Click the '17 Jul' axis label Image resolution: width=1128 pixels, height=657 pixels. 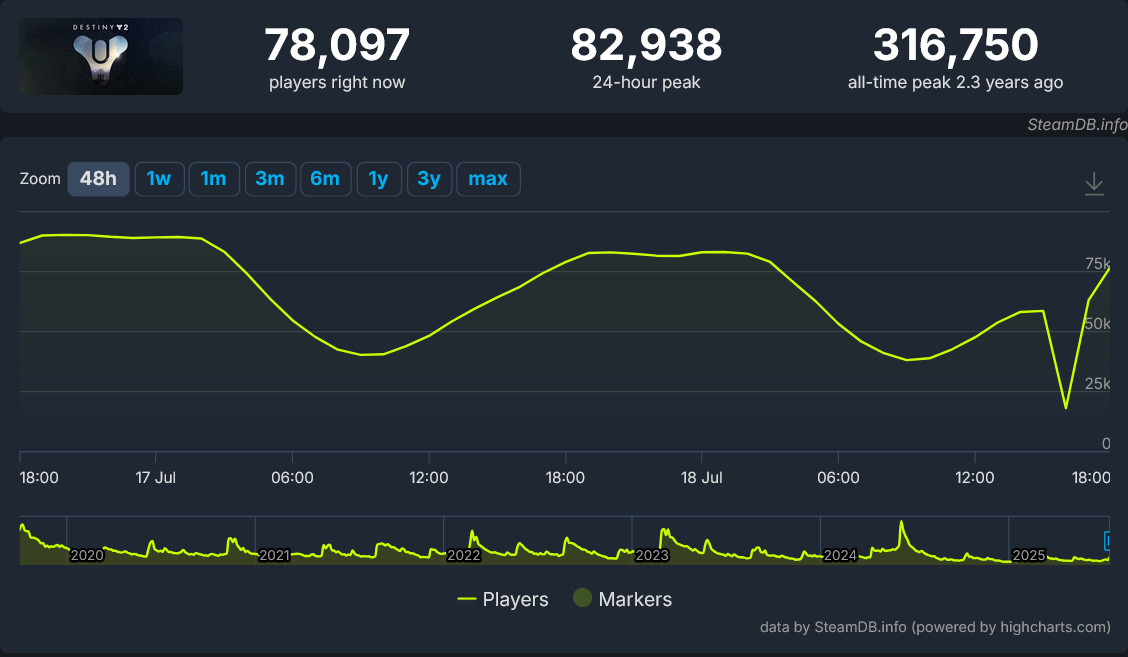click(155, 477)
